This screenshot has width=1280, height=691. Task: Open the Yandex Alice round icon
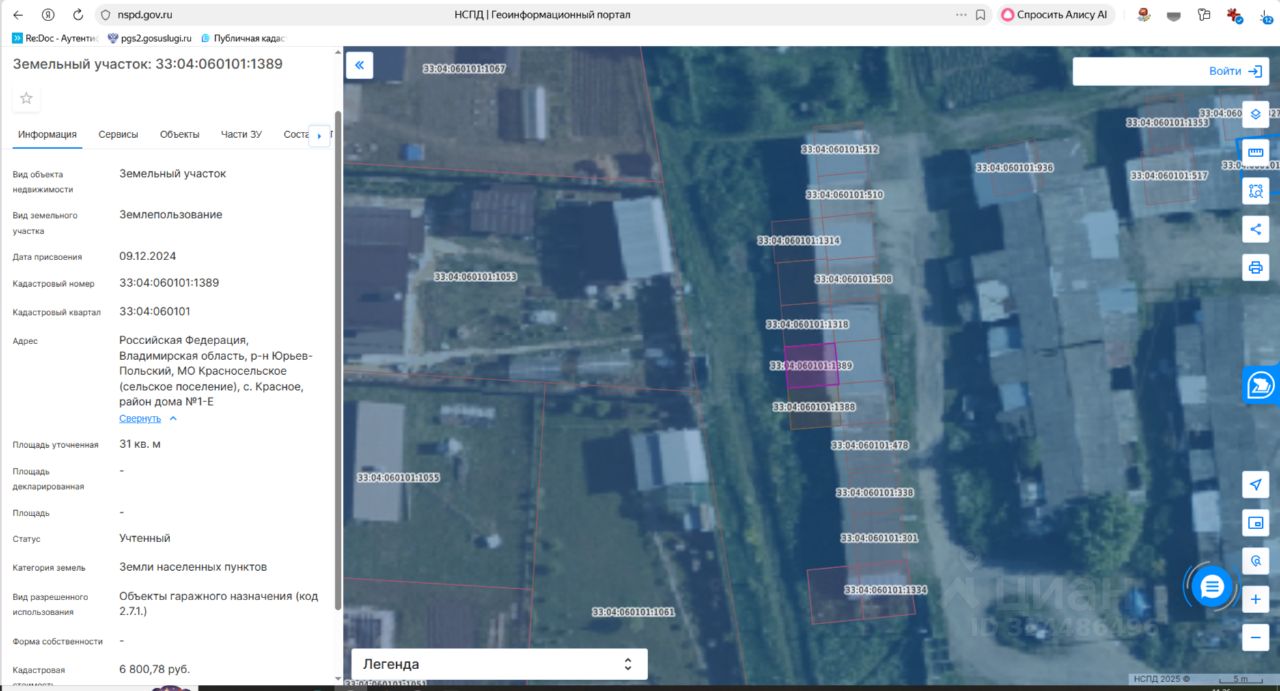48,15
